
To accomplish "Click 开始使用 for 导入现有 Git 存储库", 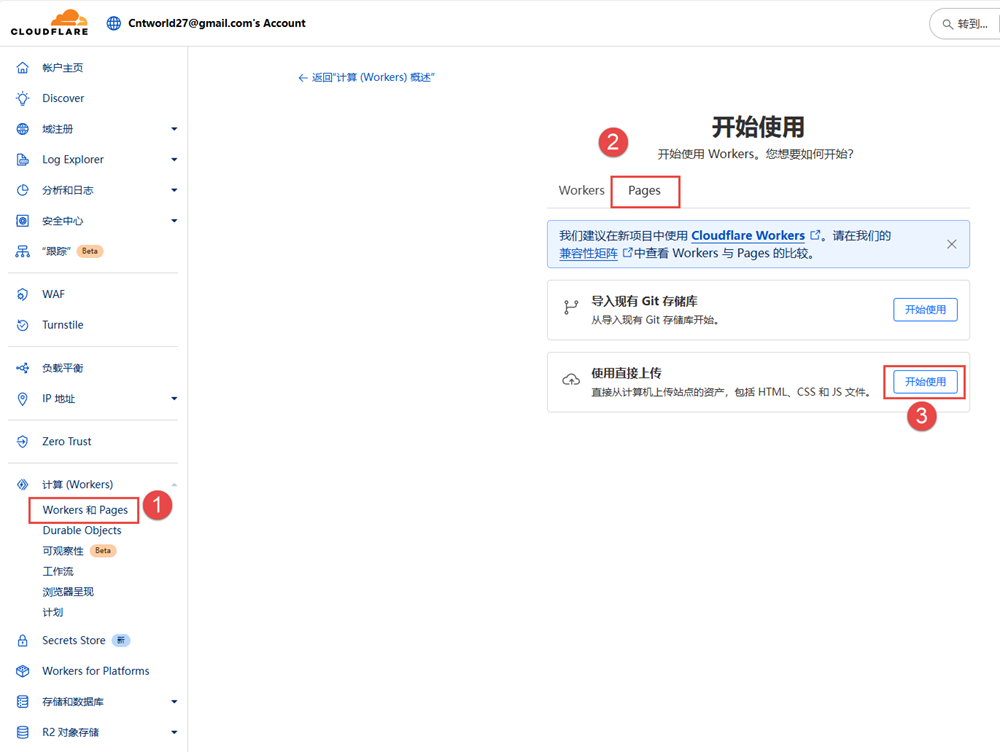I will [x=925, y=310].
